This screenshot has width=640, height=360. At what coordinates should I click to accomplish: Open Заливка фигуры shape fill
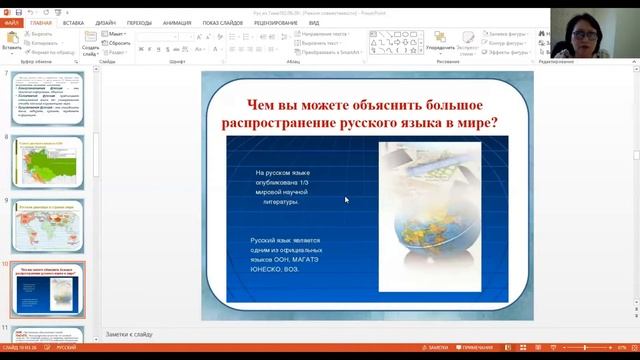pos(505,34)
